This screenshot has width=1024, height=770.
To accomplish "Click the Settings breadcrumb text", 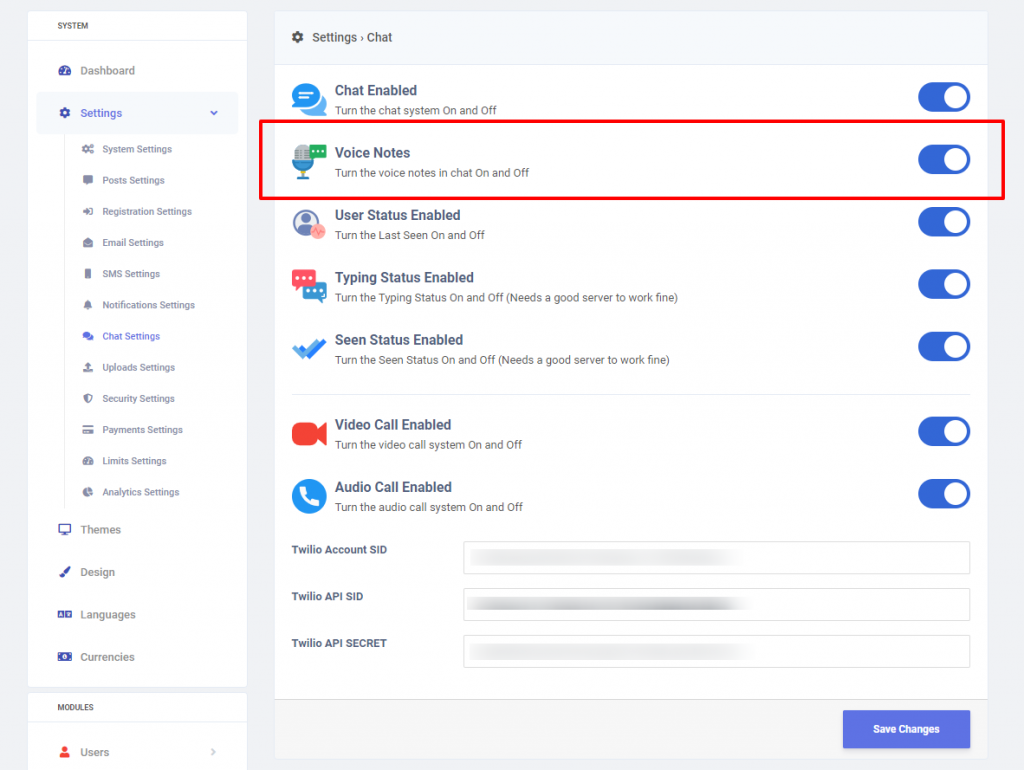I will (334, 37).
